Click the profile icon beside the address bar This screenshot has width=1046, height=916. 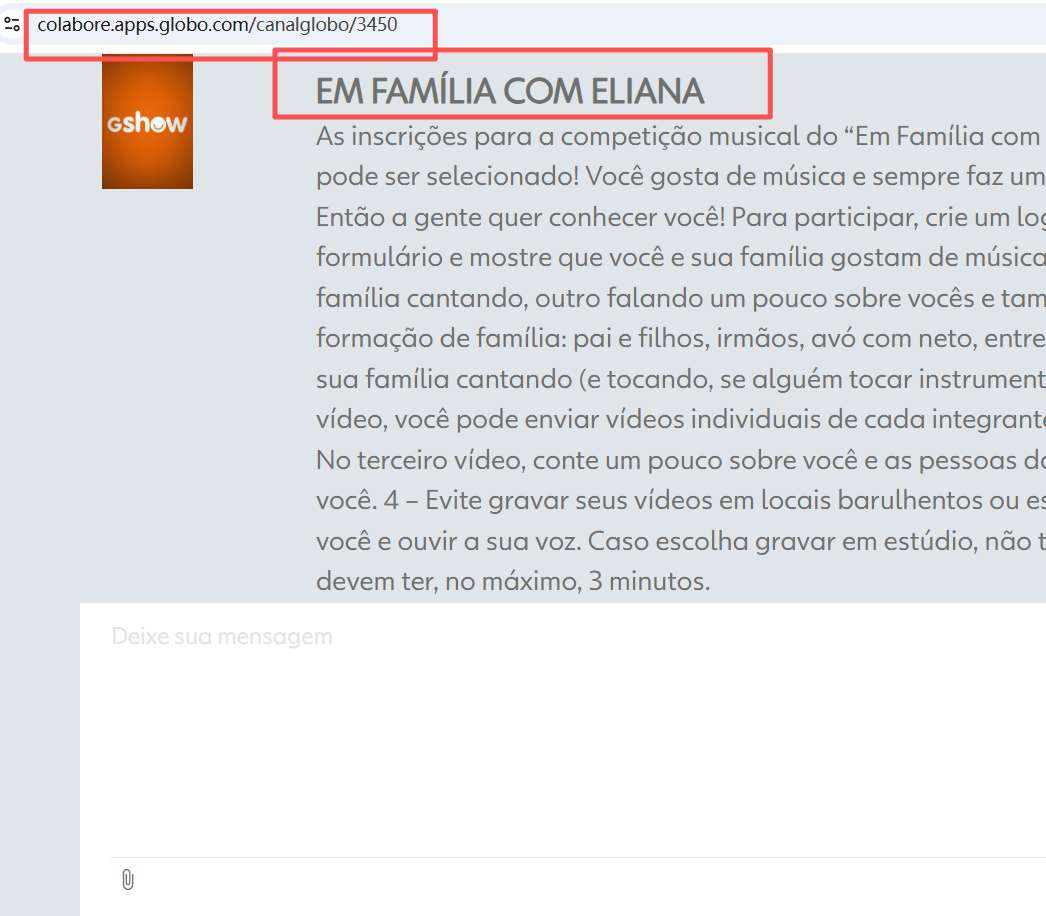(13, 26)
